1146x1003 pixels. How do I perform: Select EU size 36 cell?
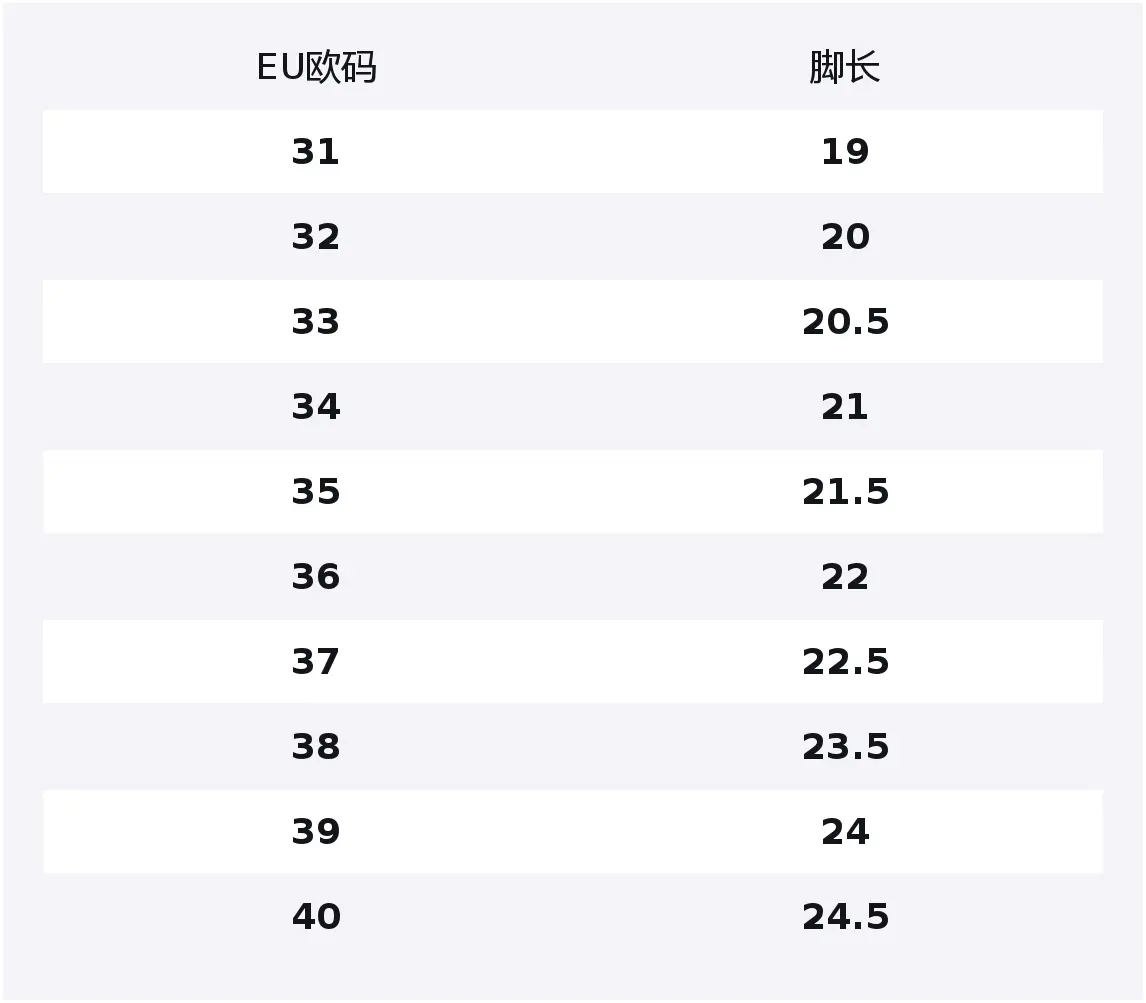316,577
